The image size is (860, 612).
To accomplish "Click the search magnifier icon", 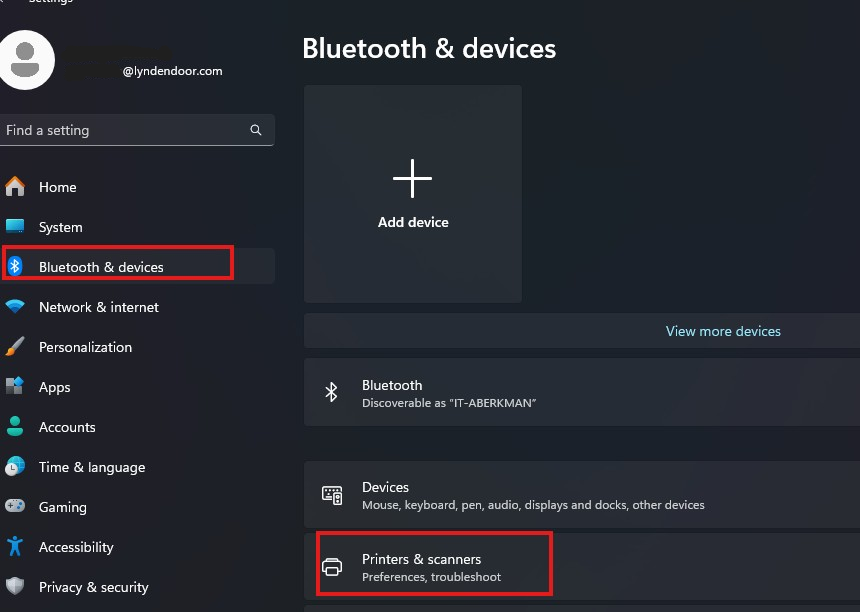I will pos(256,130).
